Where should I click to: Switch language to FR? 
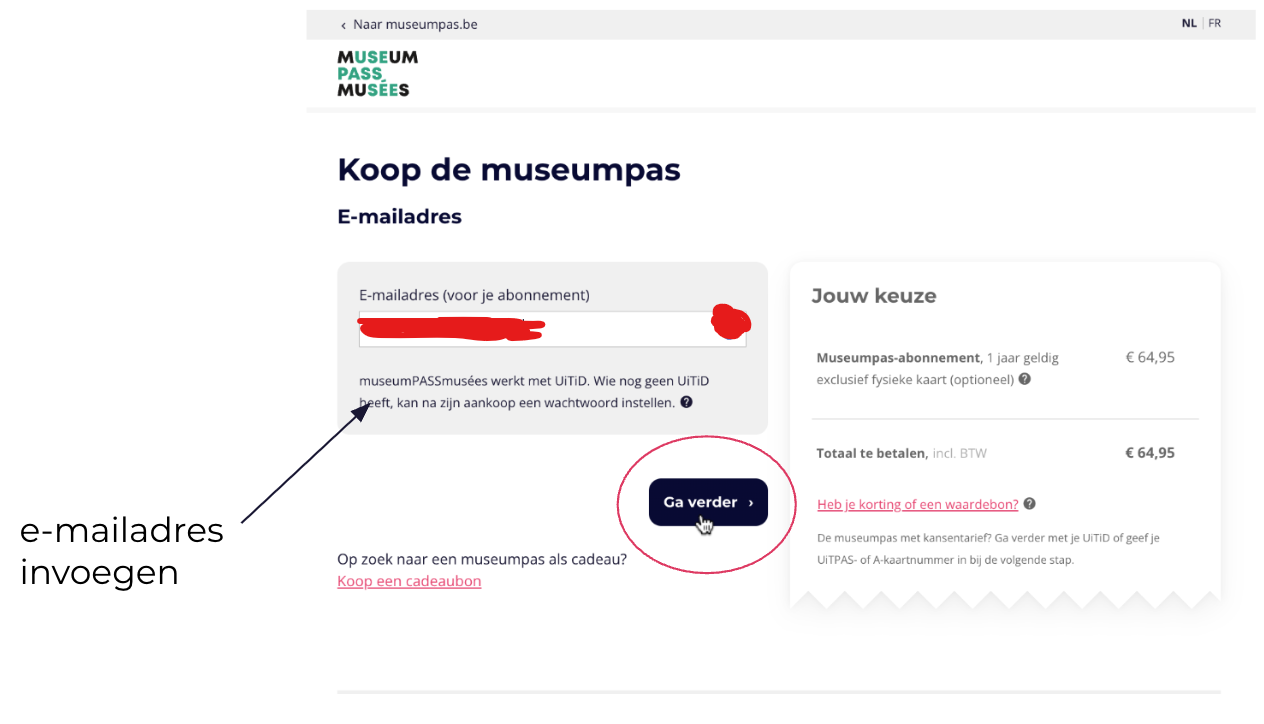coord(1214,23)
